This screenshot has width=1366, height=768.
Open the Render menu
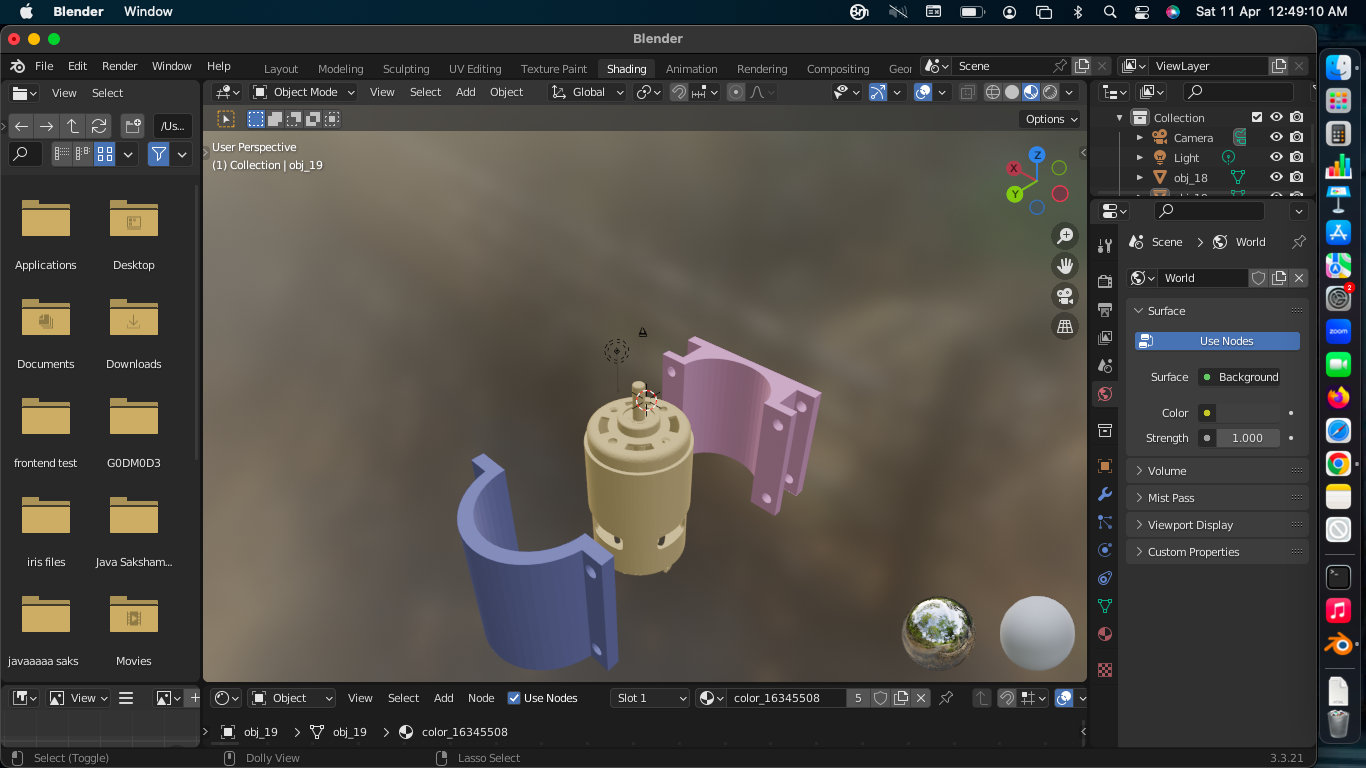point(119,66)
